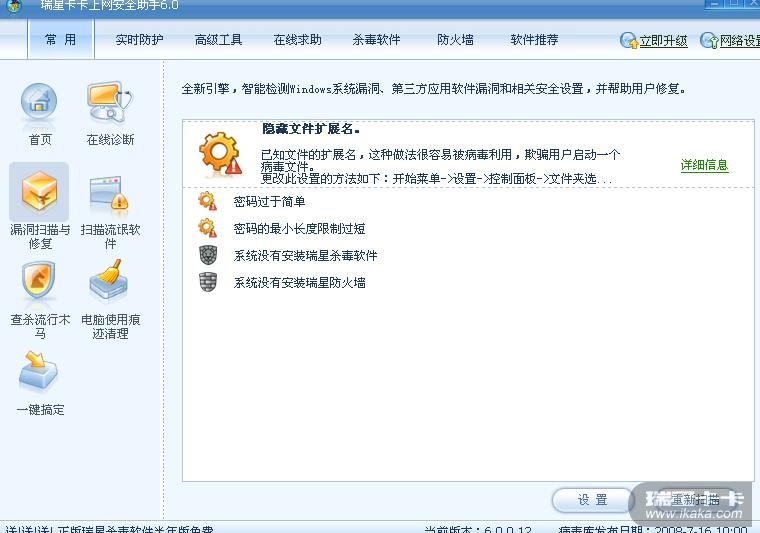Run 一键搞定 one-click fix icon

(39, 371)
